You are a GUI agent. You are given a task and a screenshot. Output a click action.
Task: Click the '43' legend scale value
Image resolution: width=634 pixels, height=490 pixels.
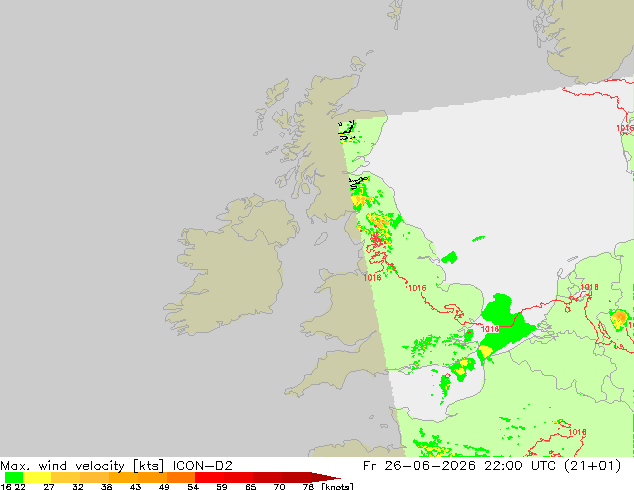[x=135, y=487]
